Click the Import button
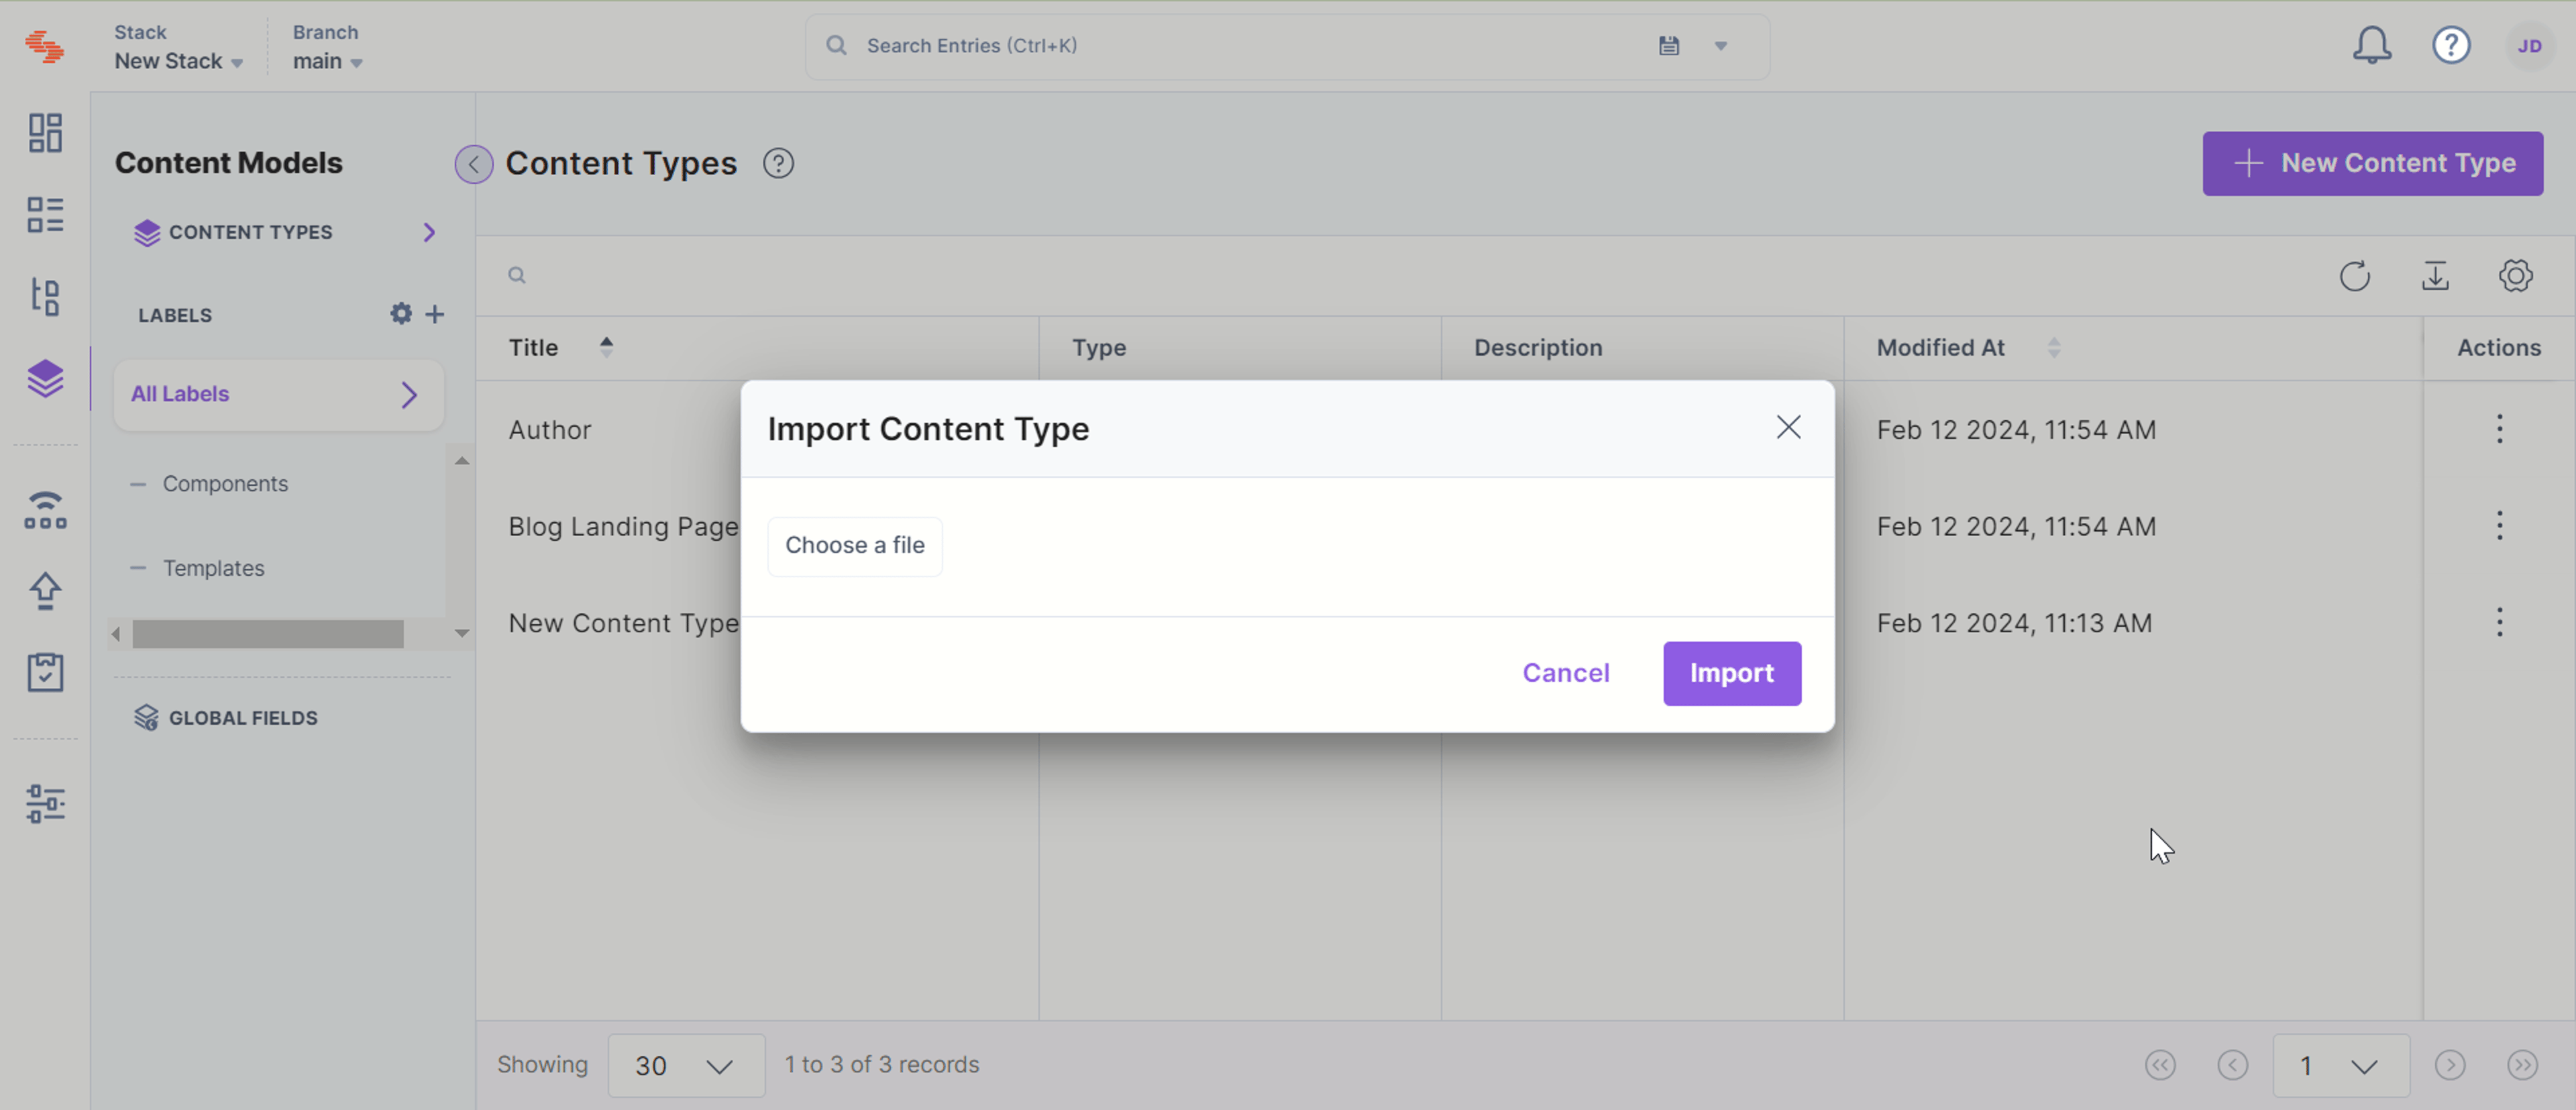The image size is (2576, 1110). tap(1731, 673)
